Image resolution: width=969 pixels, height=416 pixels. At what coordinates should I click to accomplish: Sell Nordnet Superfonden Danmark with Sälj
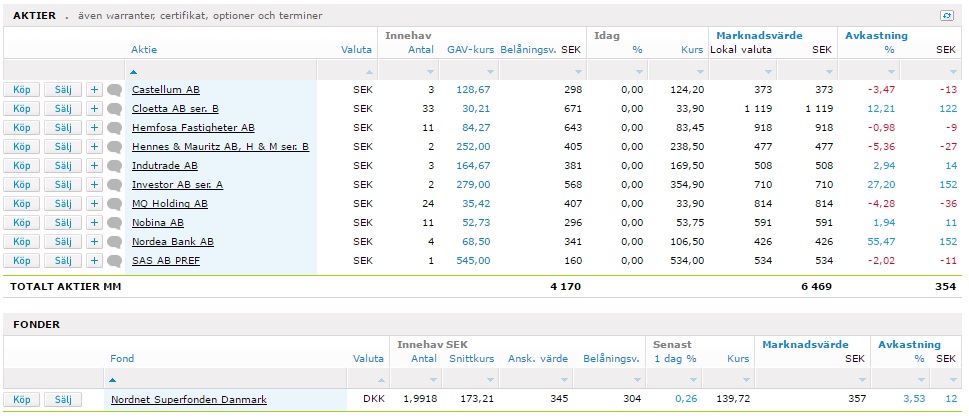pyautogui.click(x=63, y=399)
